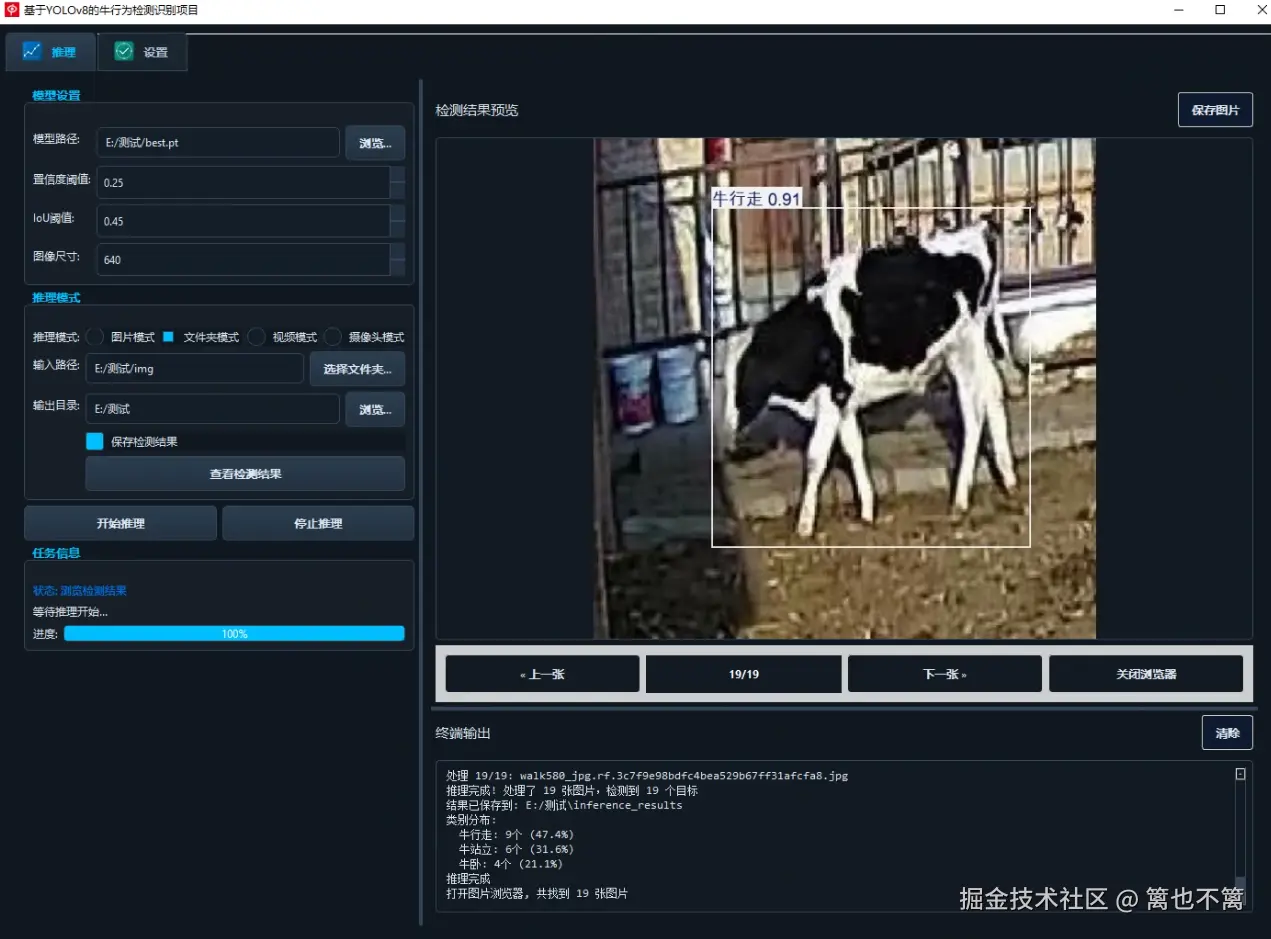Click the 牛行走: 9个 (47.4%) line
Screen dimensions: 1271x939
pyautogui.click(x=516, y=834)
